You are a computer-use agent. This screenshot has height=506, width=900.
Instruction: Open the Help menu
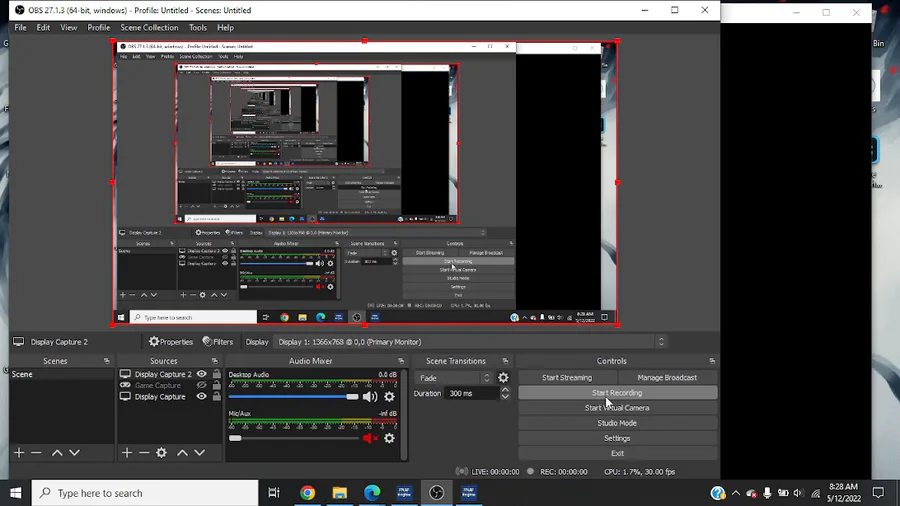[225, 28]
